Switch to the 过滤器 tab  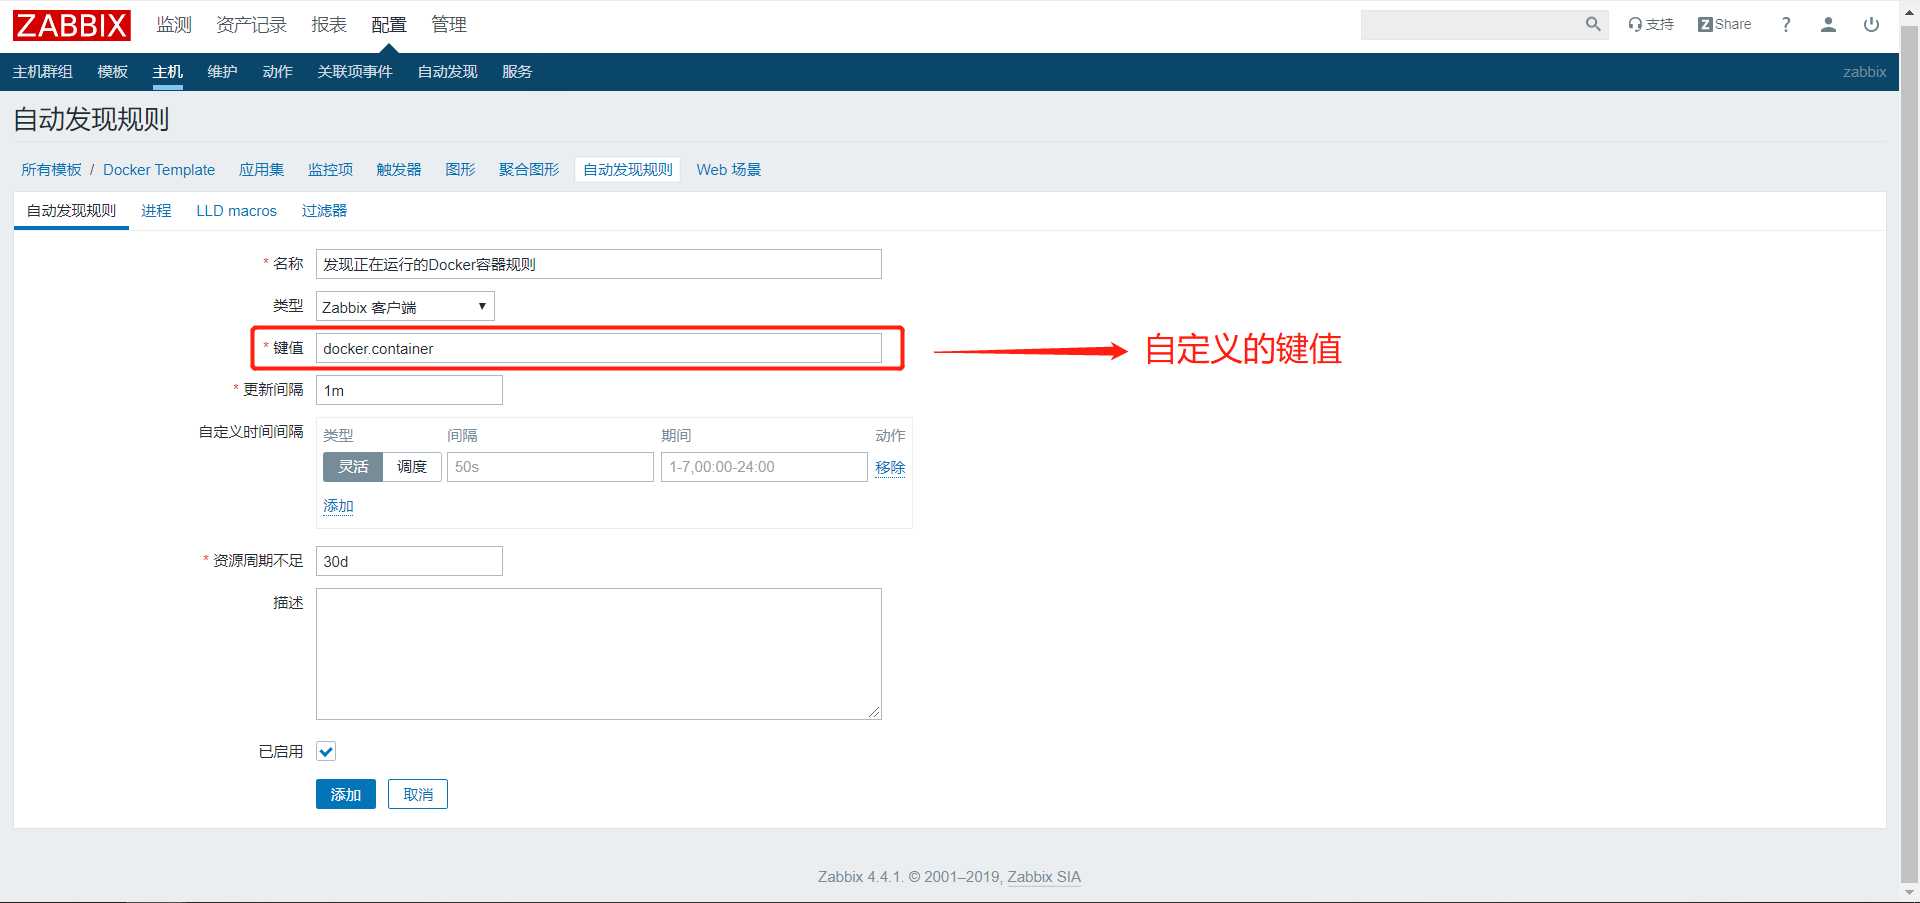click(324, 211)
